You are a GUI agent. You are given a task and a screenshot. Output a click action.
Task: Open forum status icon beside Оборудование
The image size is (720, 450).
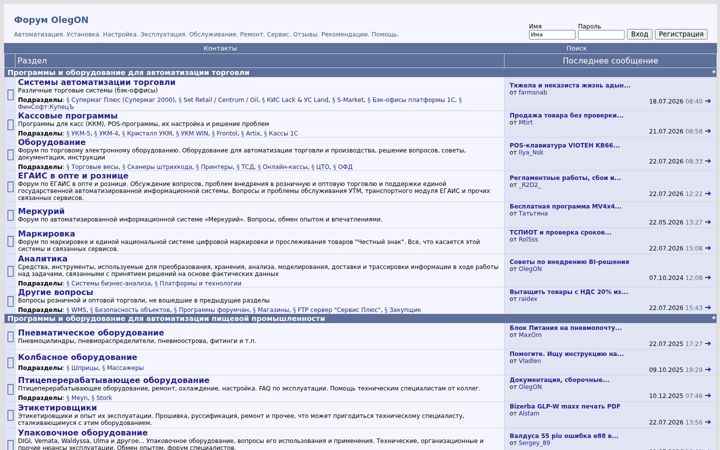coord(10,155)
